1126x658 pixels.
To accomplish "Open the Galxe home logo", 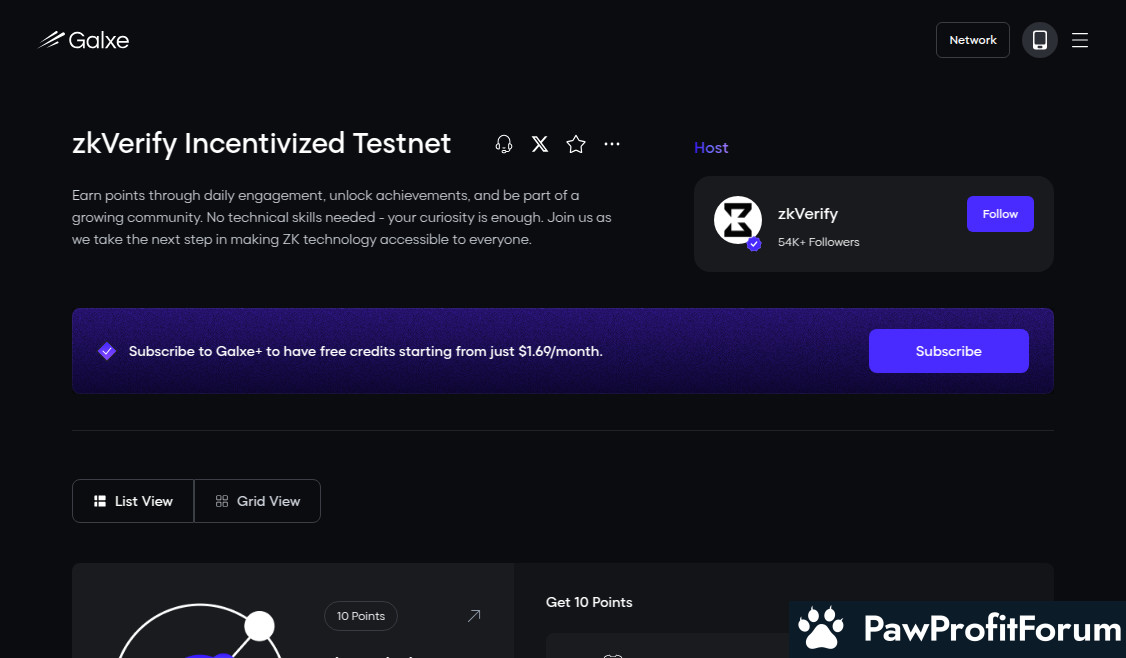I will pos(83,40).
